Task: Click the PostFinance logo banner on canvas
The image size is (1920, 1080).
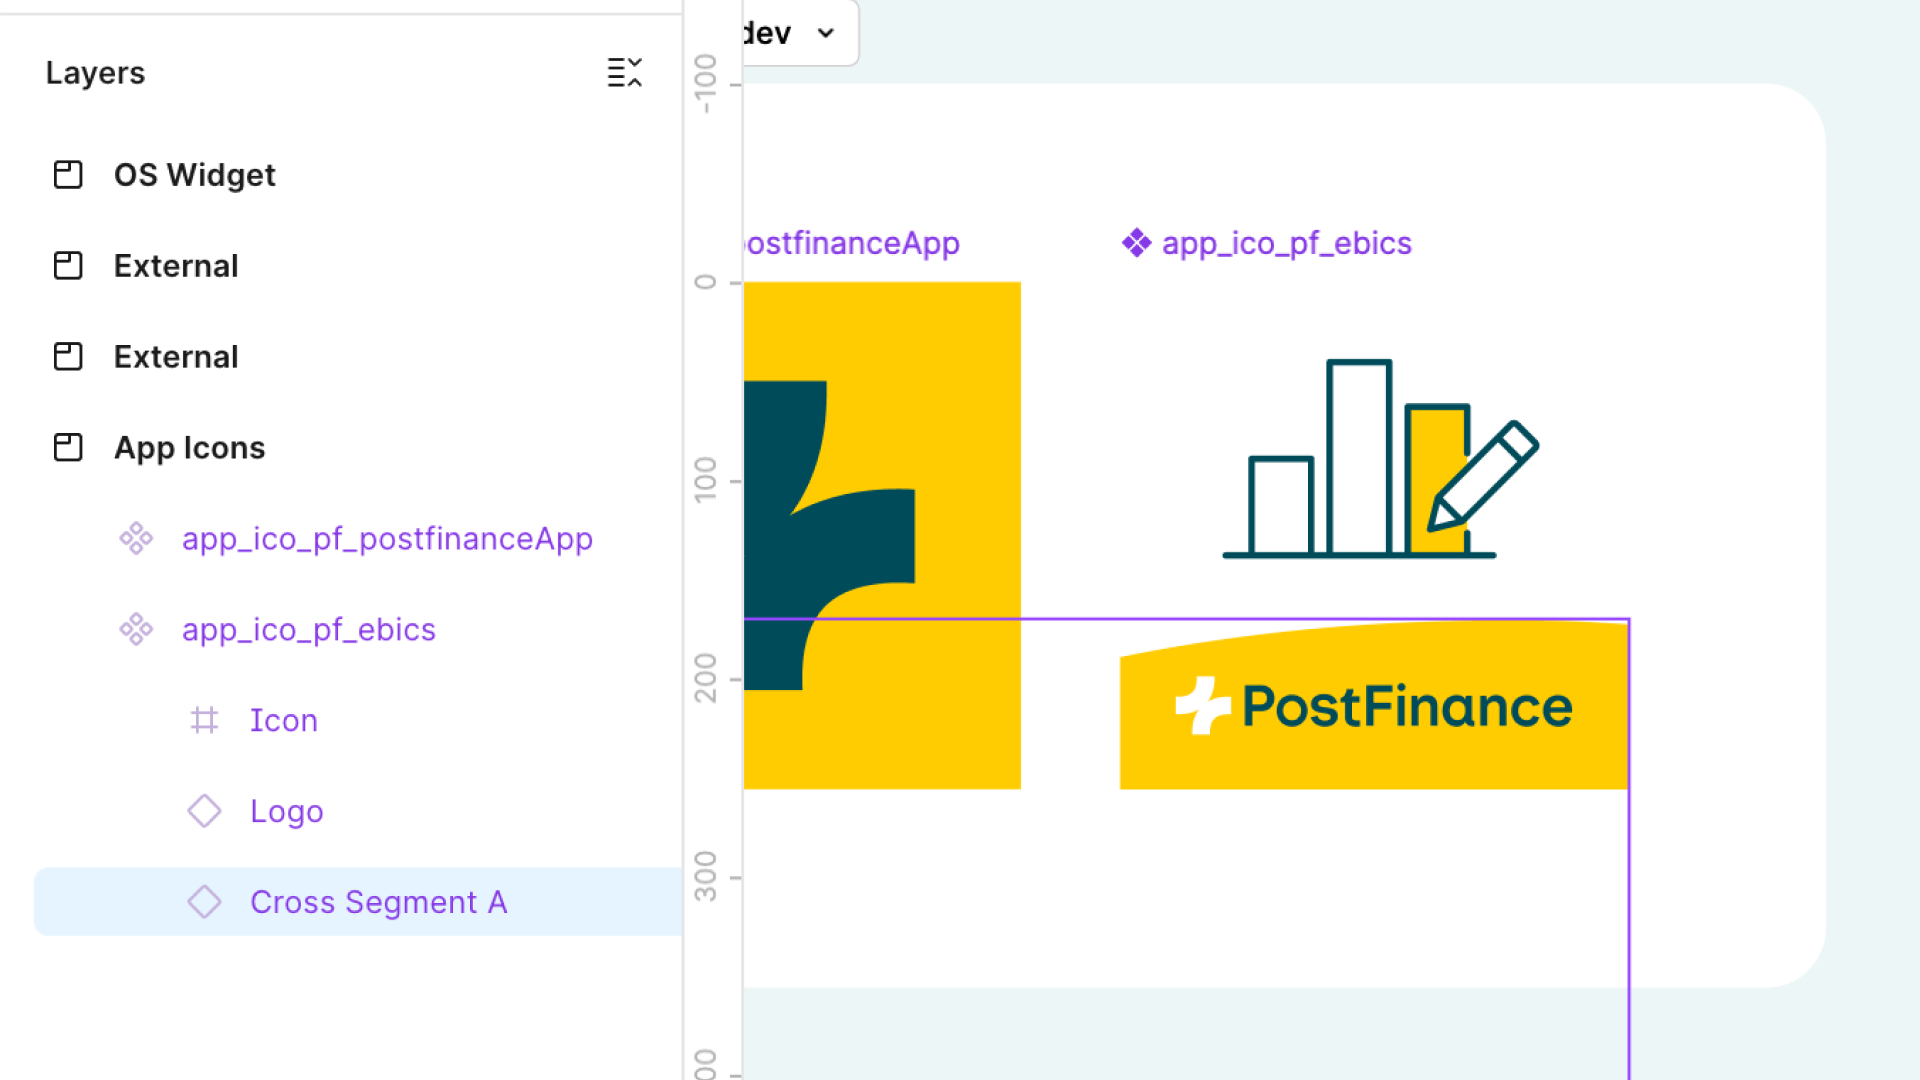Action: [x=1374, y=706]
